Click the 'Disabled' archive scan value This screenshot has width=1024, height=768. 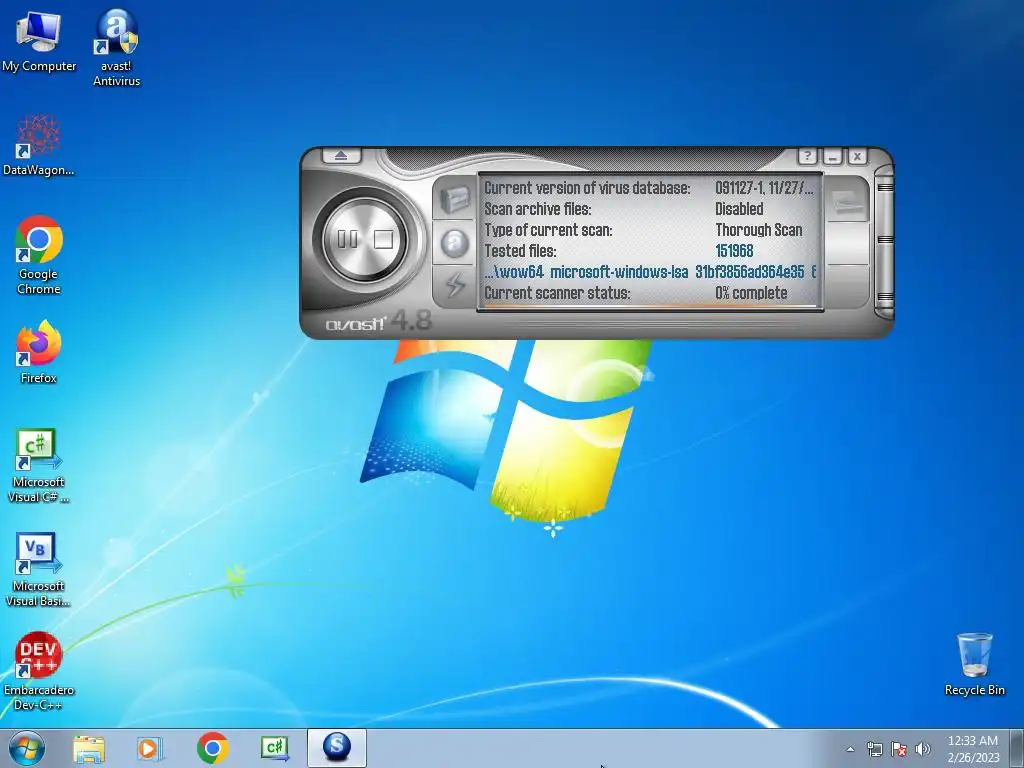click(x=739, y=209)
